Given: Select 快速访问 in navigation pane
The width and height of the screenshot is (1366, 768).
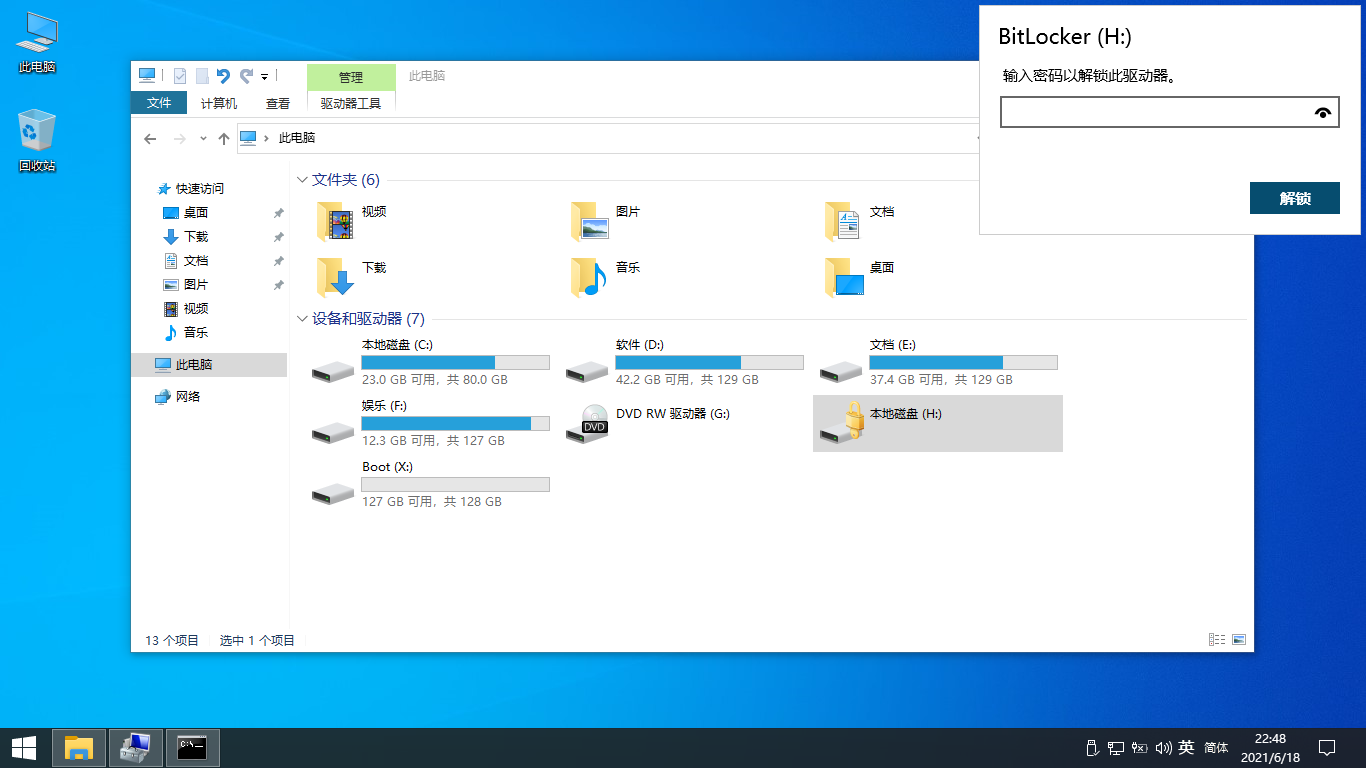Looking at the screenshot, I should pyautogui.click(x=200, y=188).
